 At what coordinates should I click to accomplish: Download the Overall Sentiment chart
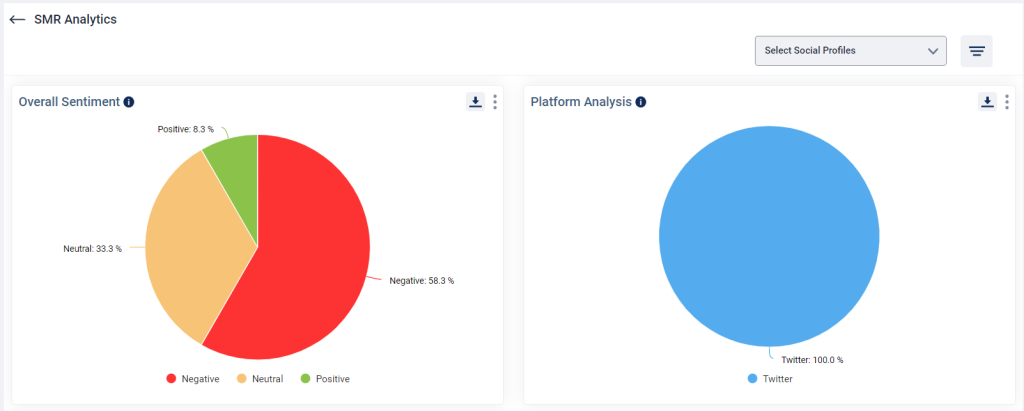click(x=475, y=101)
